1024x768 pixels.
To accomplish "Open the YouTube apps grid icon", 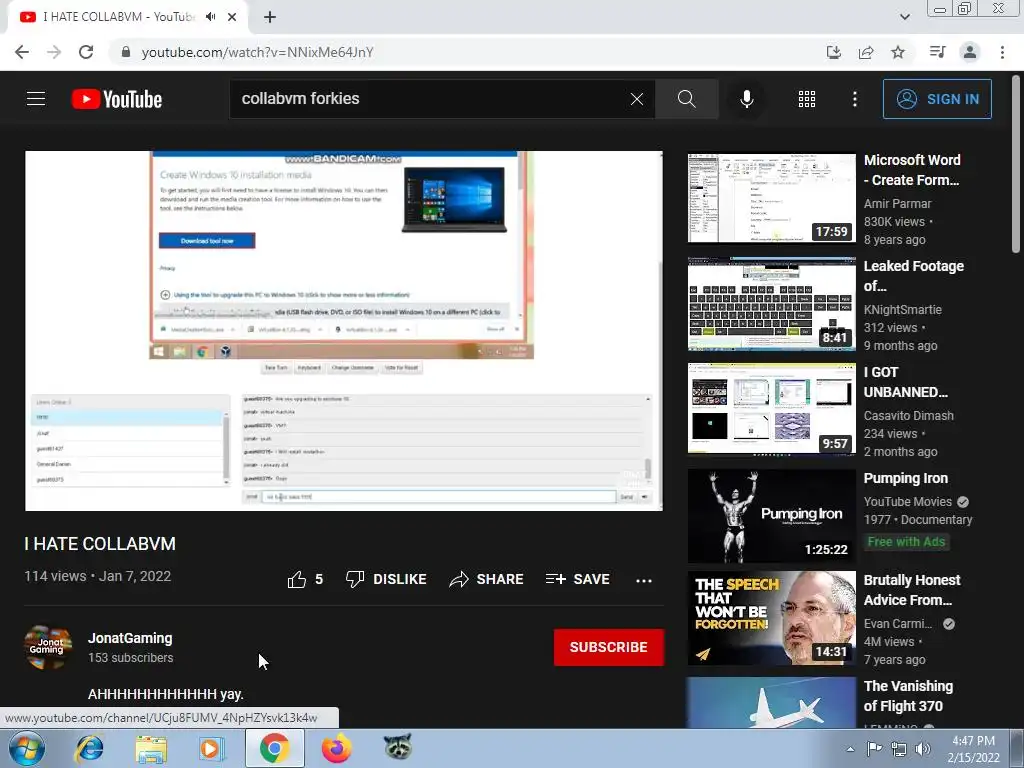I will (807, 99).
